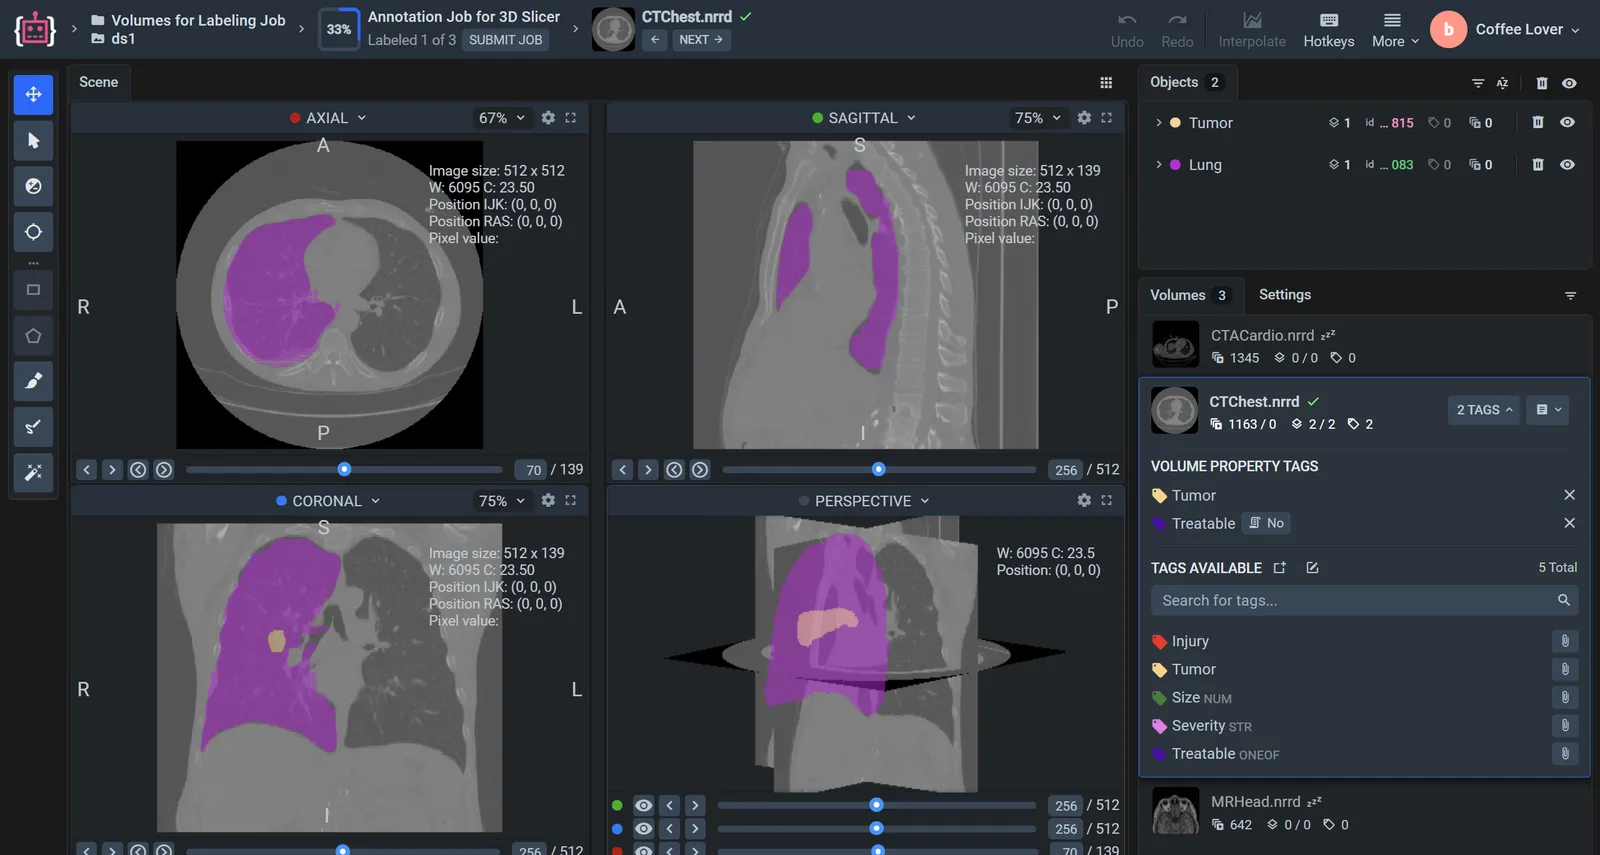Open AXIAL view settings gear
Screen dimensions: 1600x855
pyautogui.click(x=548, y=118)
